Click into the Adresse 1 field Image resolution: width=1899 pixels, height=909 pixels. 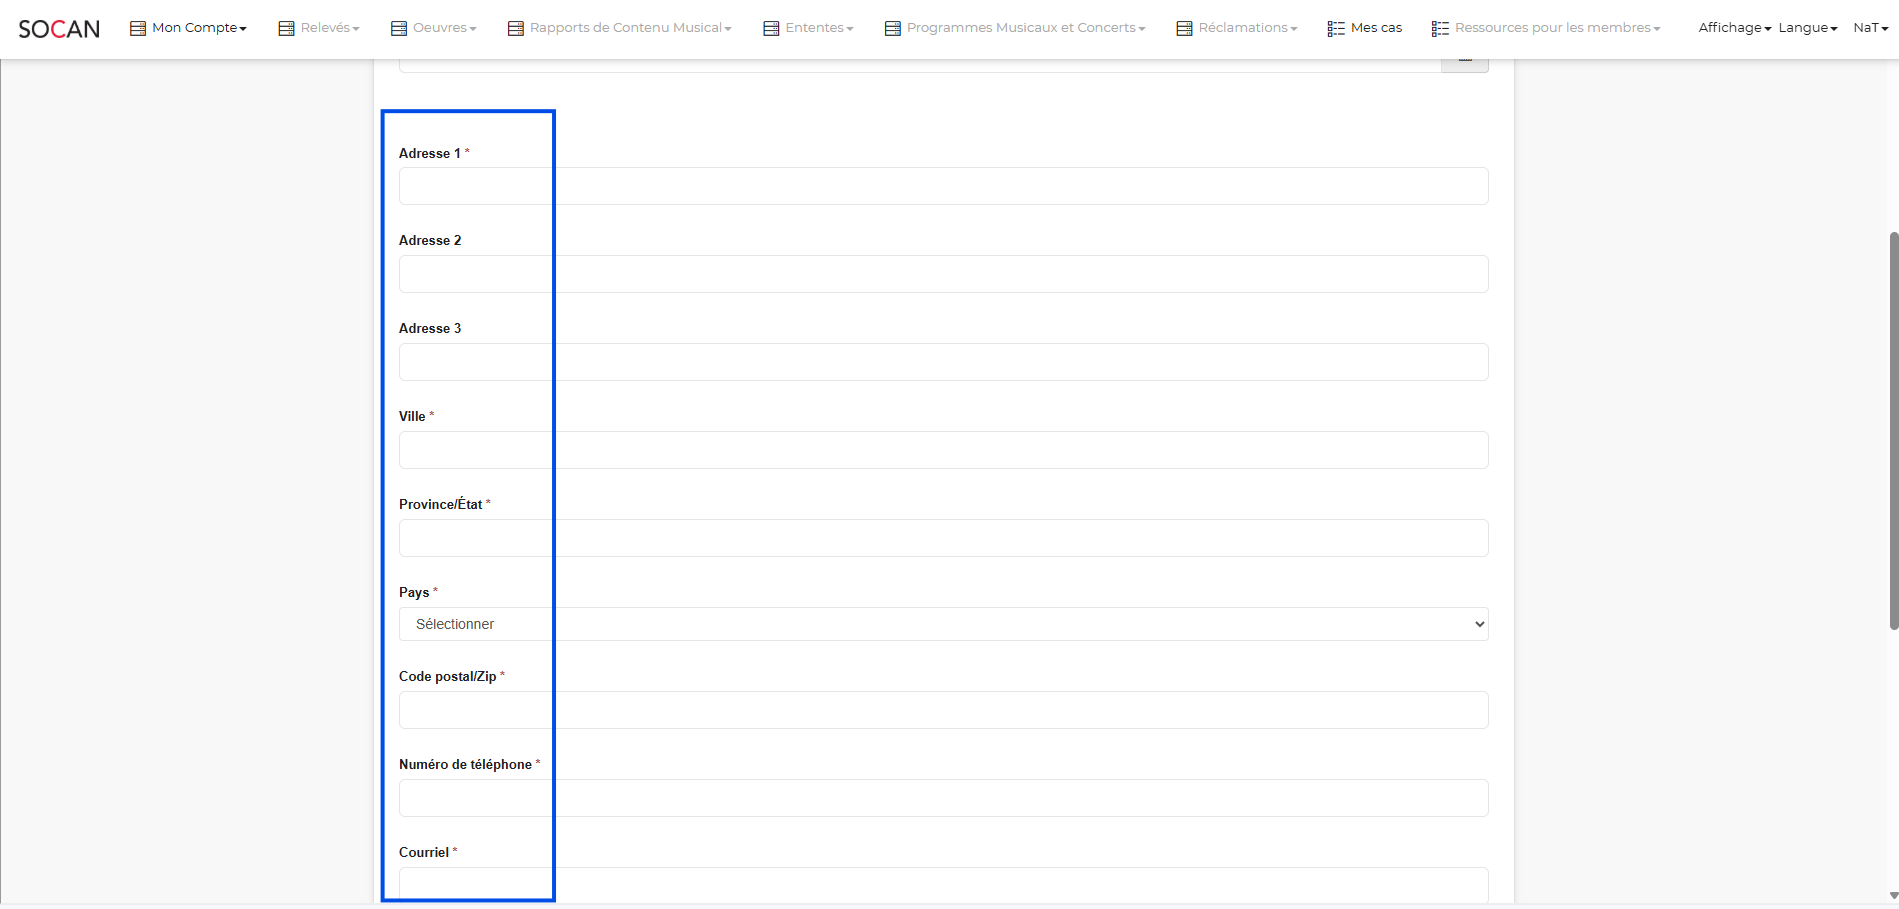click(943, 186)
